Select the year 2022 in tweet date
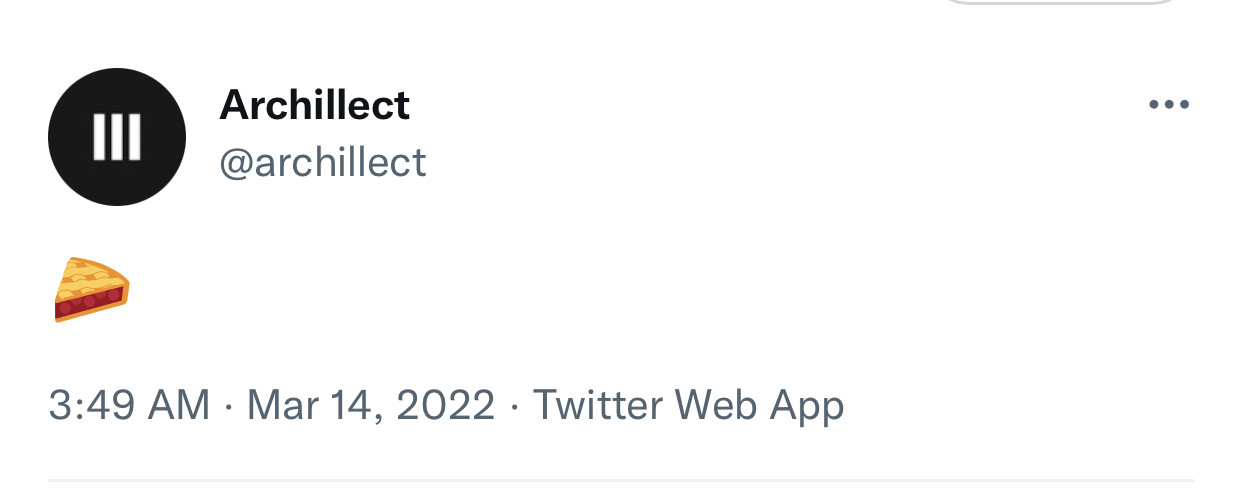The height and width of the screenshot is (504, 1242). [446, 406]
